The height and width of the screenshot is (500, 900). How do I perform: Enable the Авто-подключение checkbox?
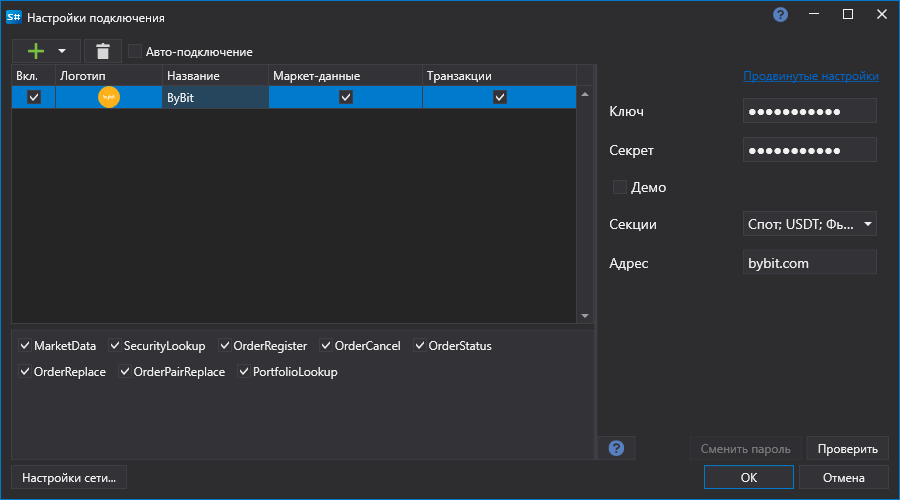[135, 51]
